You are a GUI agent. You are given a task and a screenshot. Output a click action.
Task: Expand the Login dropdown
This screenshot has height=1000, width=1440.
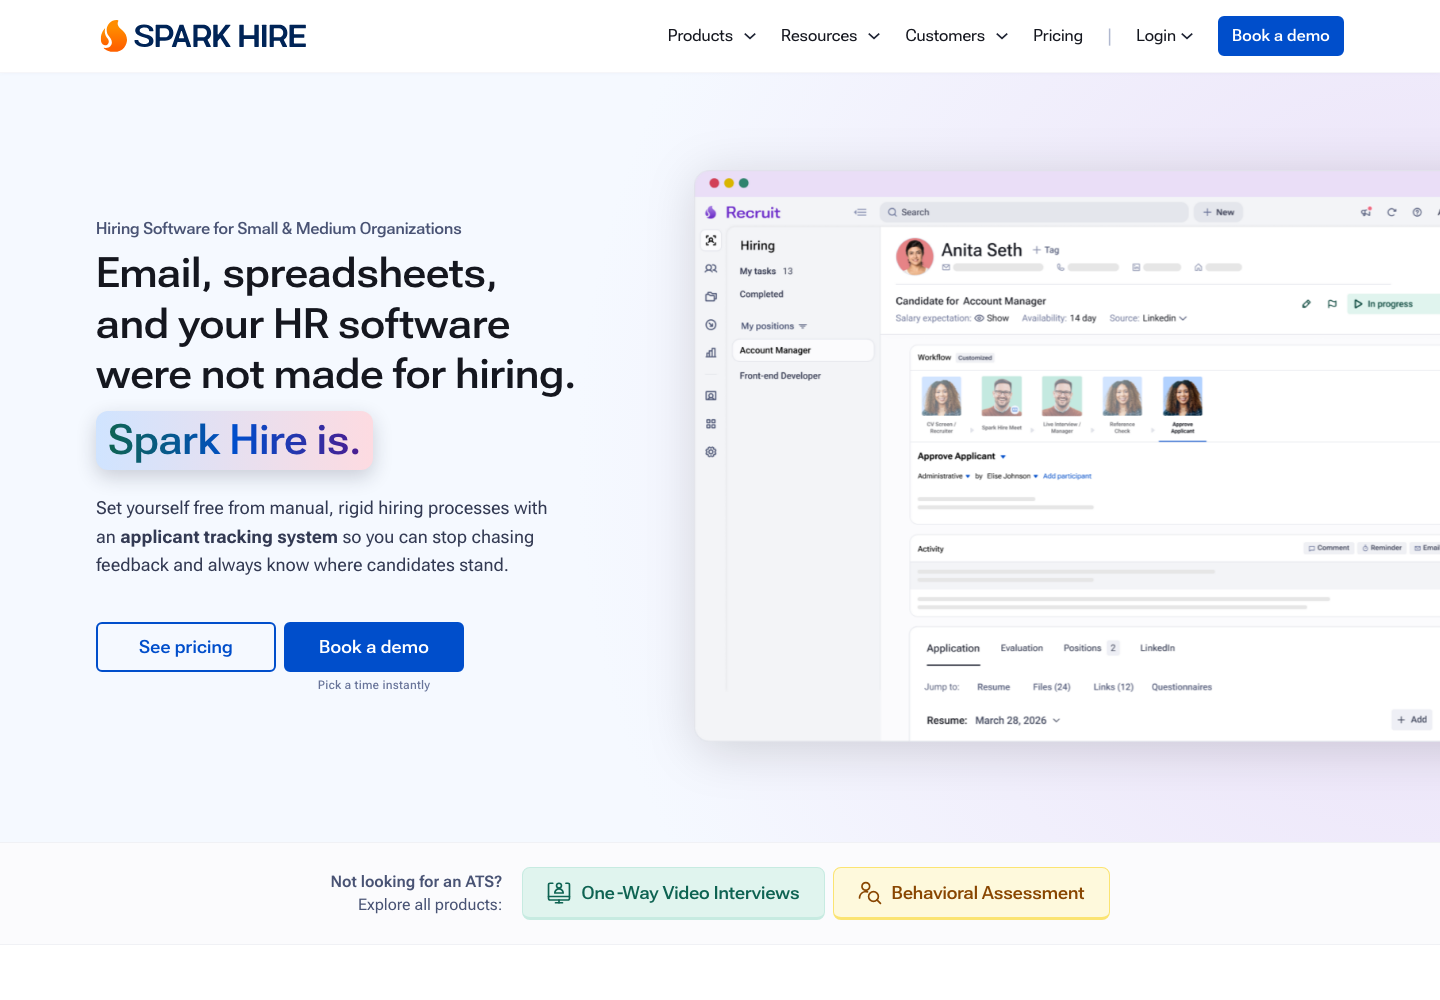pyautogui.click(x=1165, y=36)
